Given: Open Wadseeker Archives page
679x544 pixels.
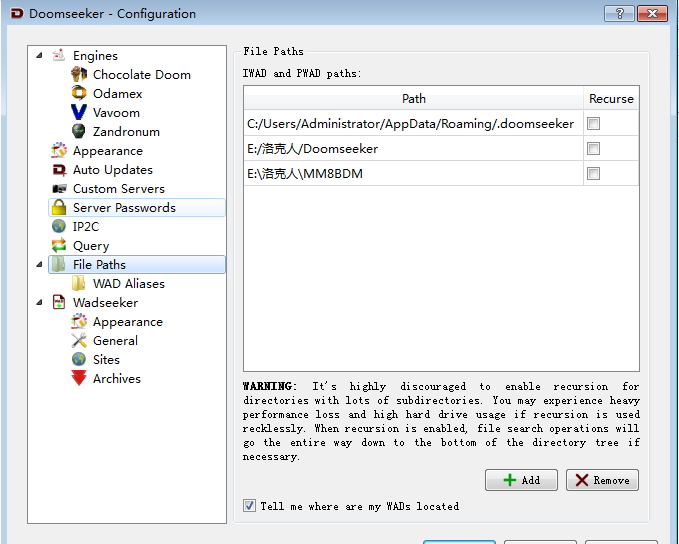Looking at the screenshot, I should pyautogui.click(x=116, y=379).
